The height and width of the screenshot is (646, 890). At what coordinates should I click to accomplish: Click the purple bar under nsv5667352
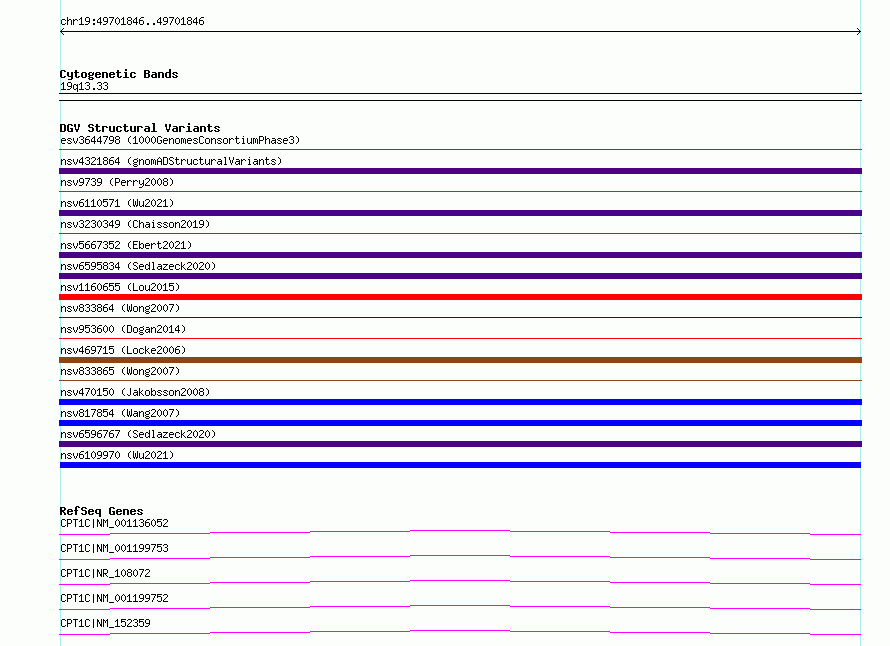click(x=460, y=255)
